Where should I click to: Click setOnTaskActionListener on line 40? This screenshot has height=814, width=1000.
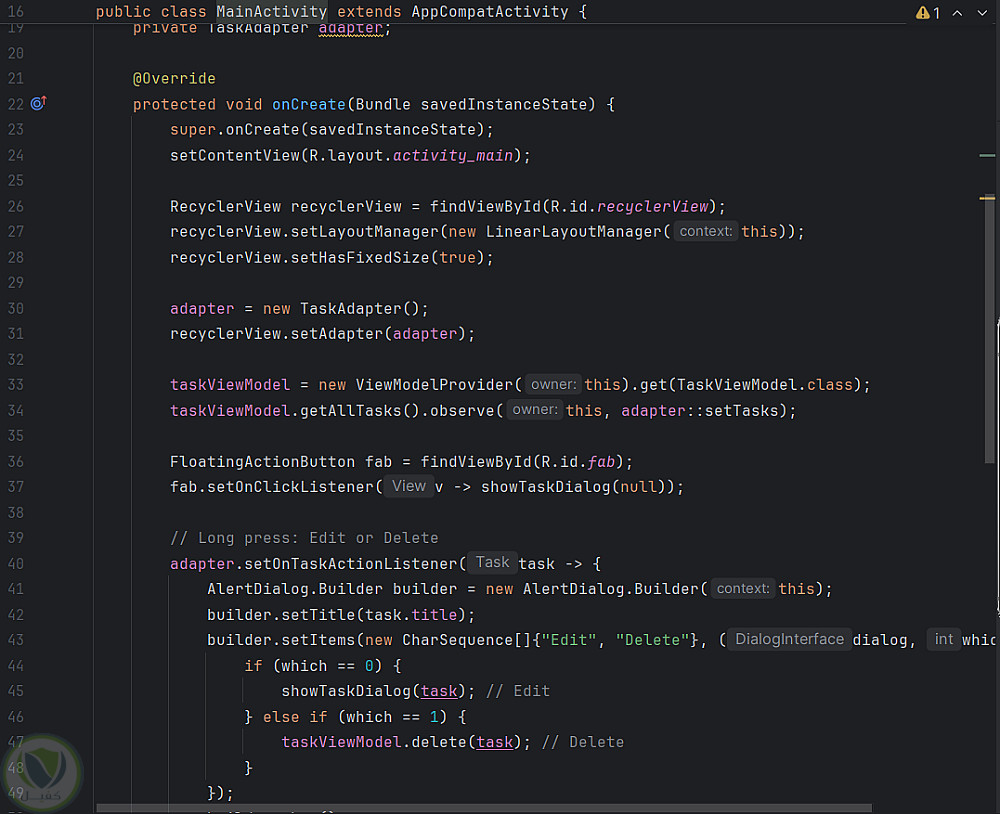click(x=351, y=563)
